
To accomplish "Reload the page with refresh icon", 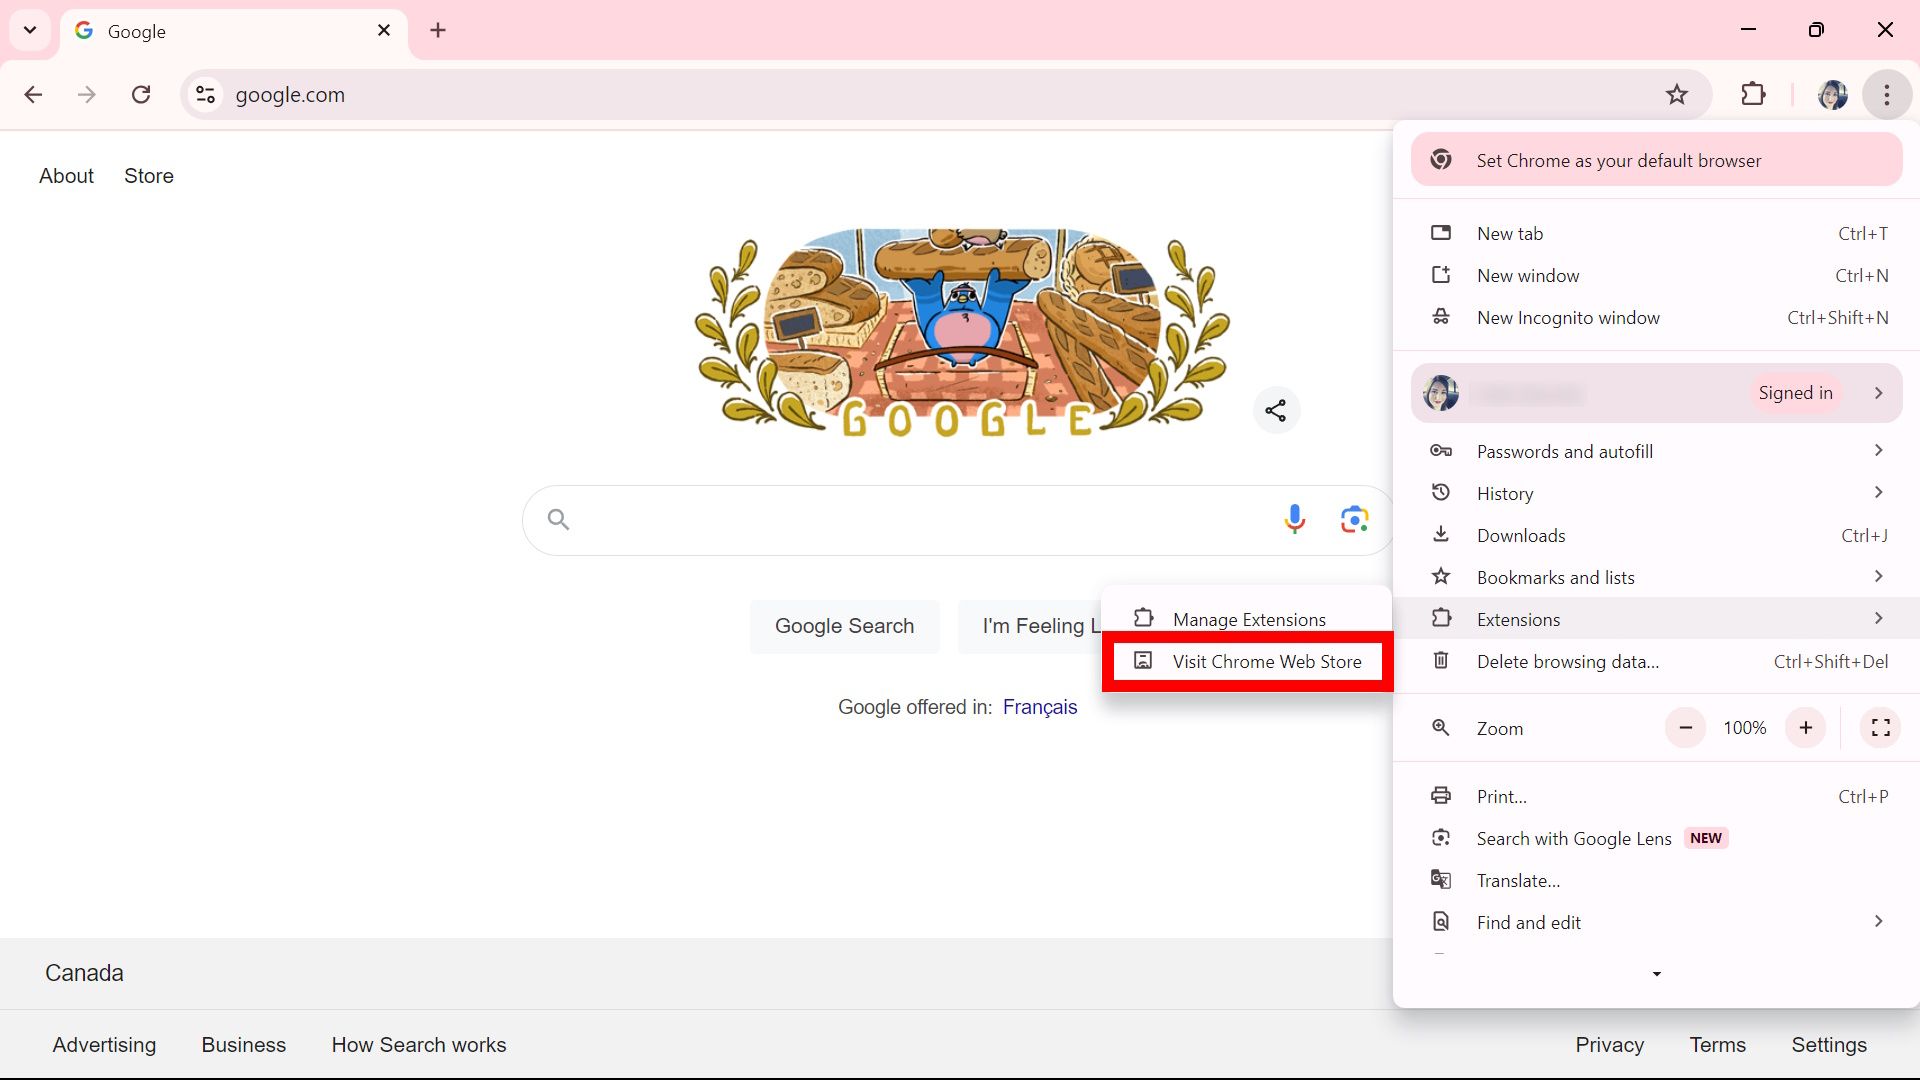I will (141, 95).
